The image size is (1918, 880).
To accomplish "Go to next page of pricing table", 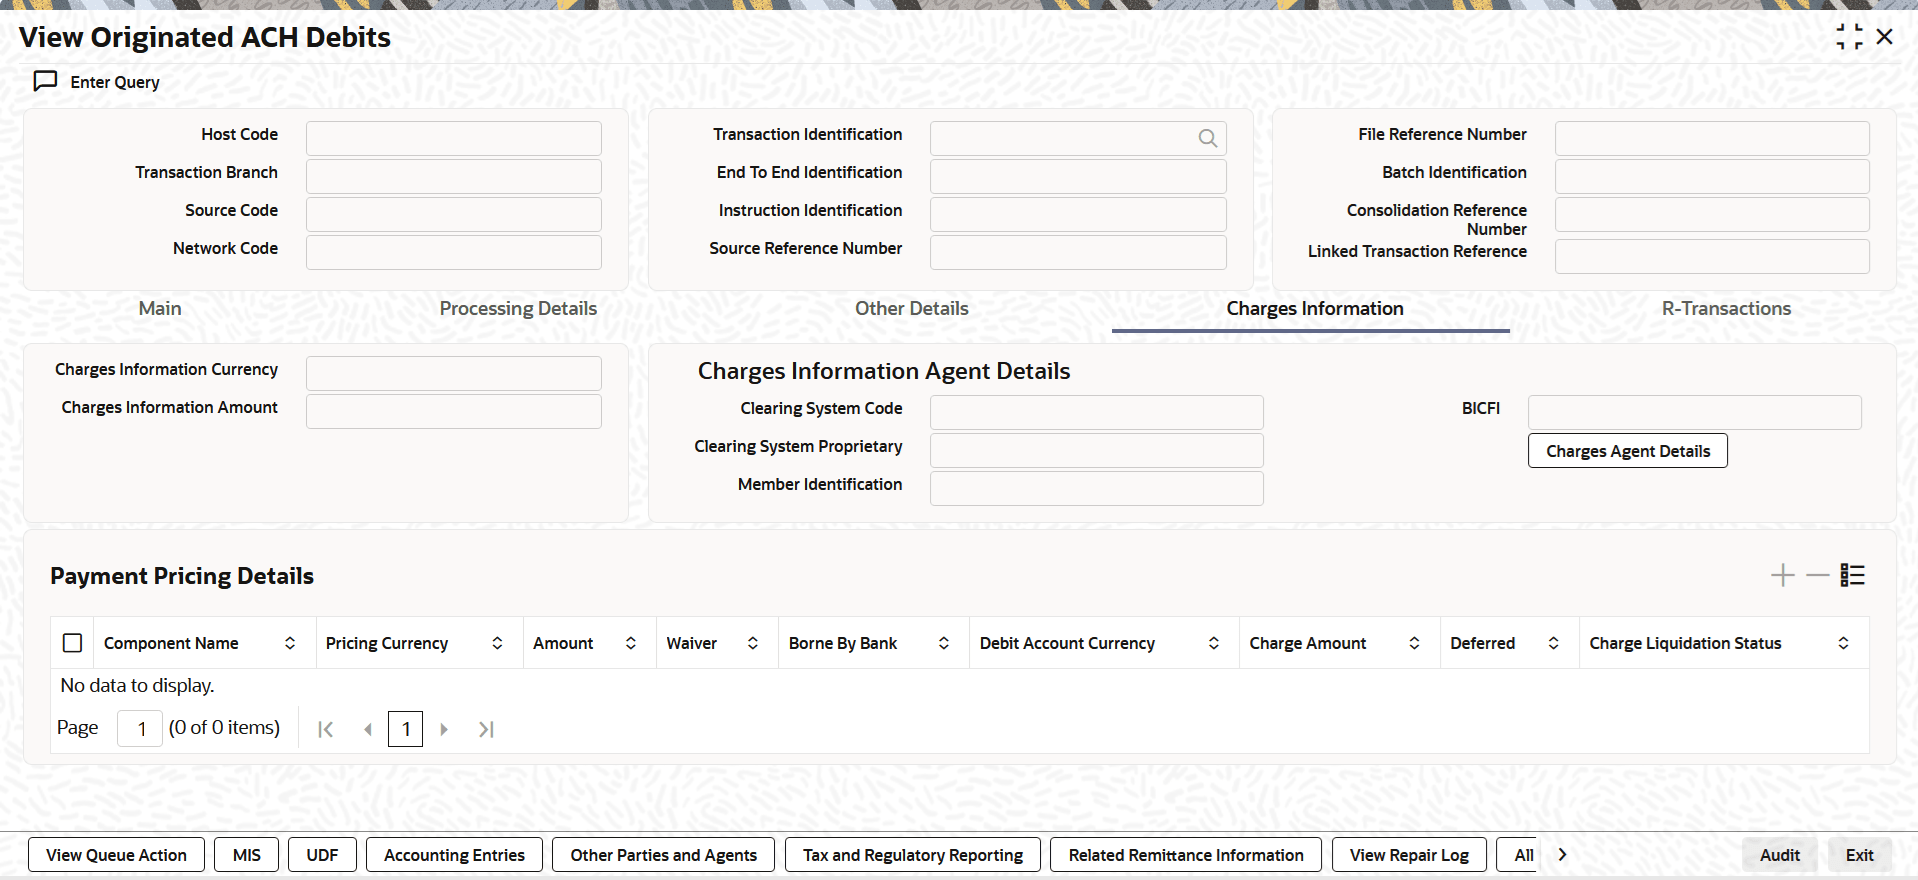I will tap(444, 729).
